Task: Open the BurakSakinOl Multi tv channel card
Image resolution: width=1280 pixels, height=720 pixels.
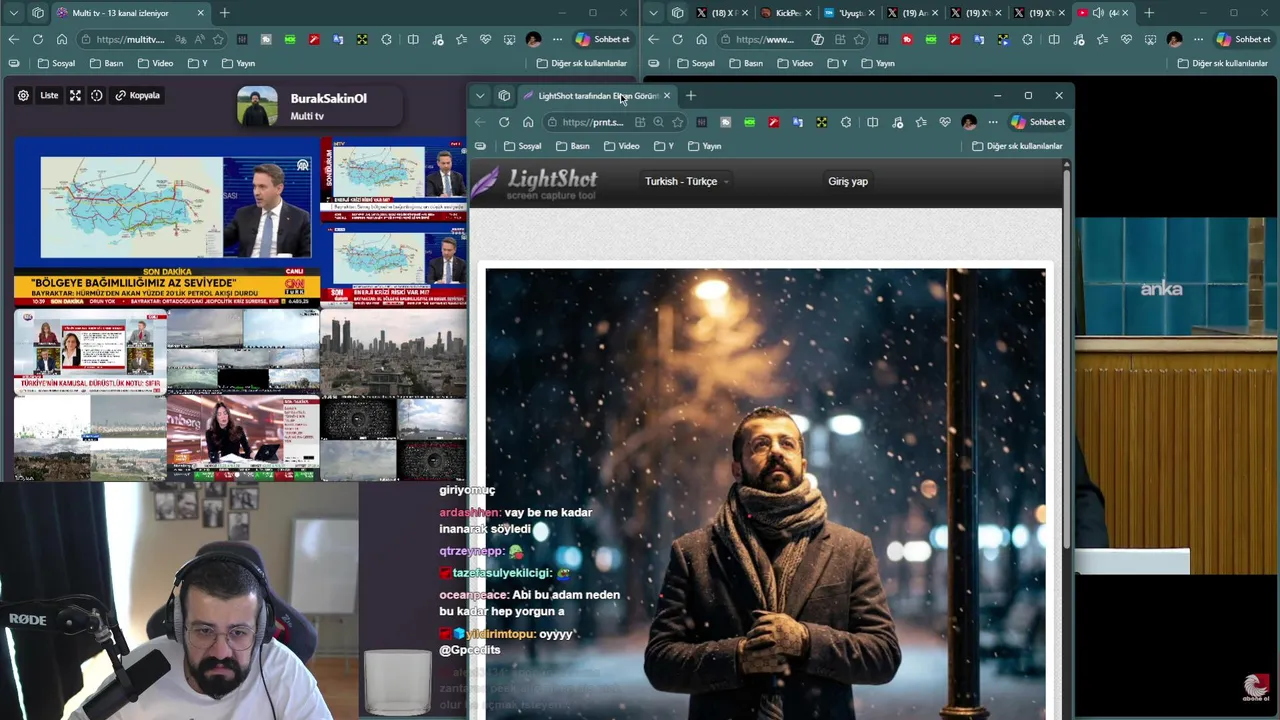Action: tap(318, 106)
